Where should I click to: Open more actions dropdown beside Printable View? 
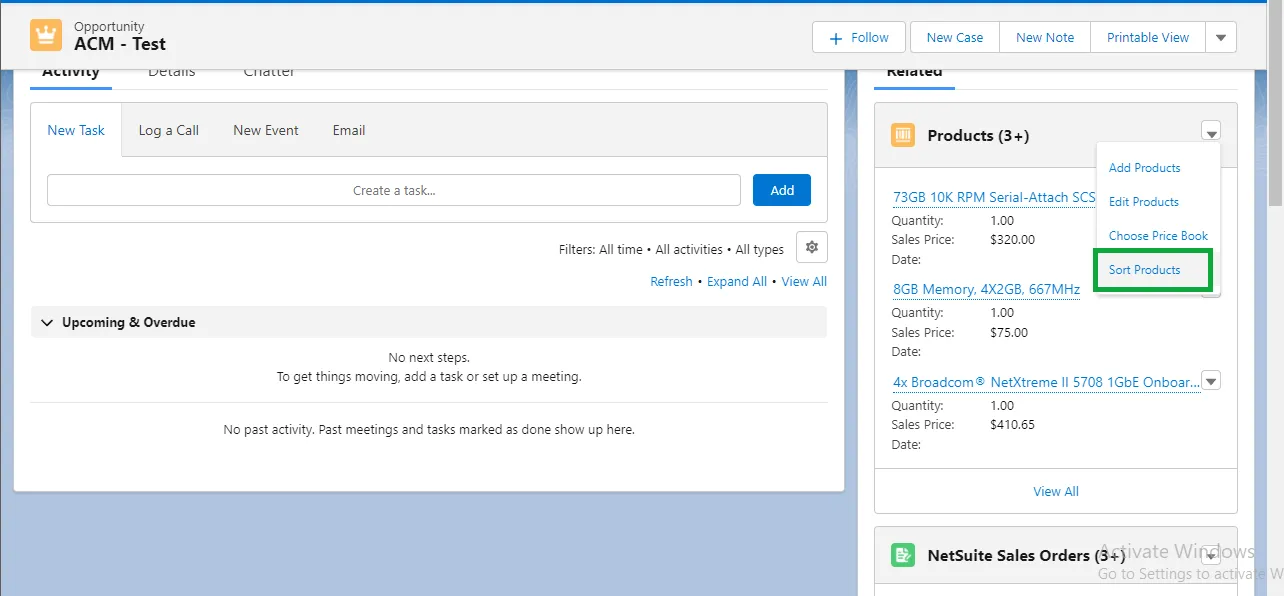coord(1221,37)
